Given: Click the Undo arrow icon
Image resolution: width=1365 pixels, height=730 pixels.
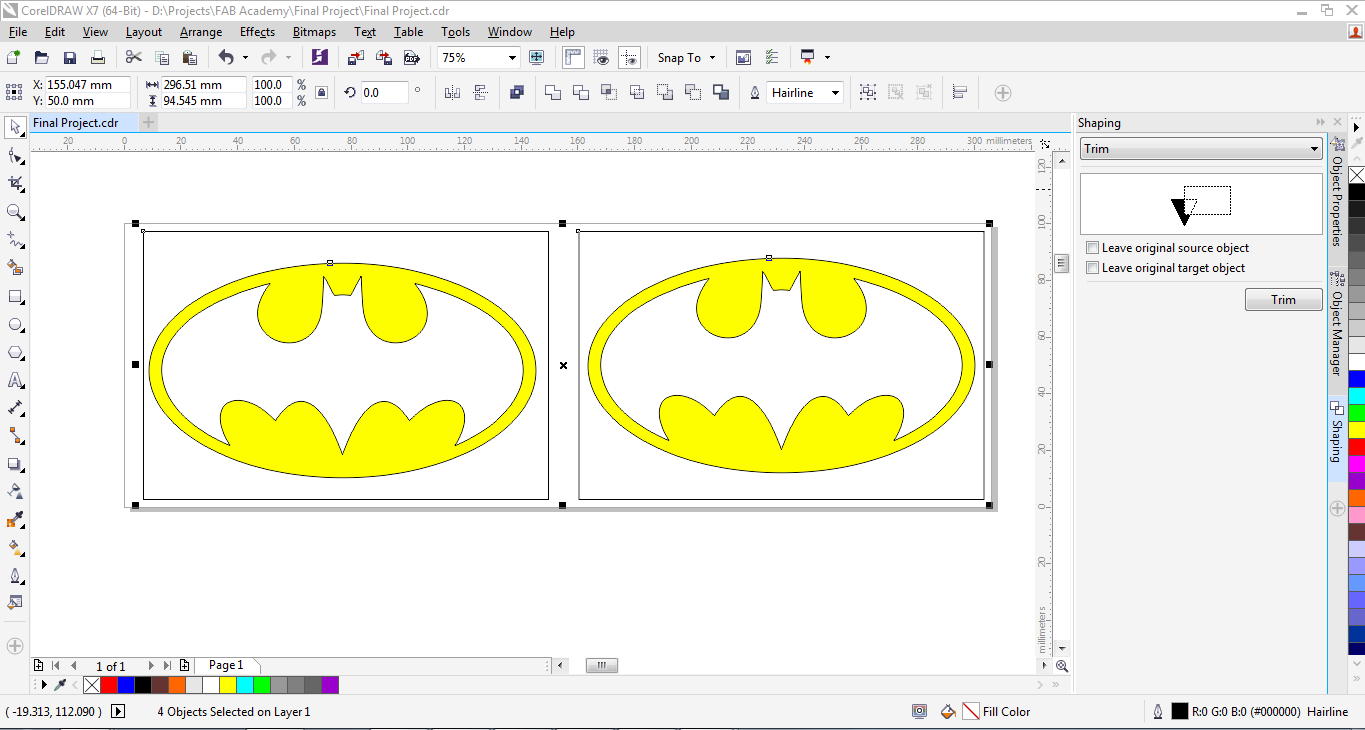Looking at the screenshot, I should [226, 58].
